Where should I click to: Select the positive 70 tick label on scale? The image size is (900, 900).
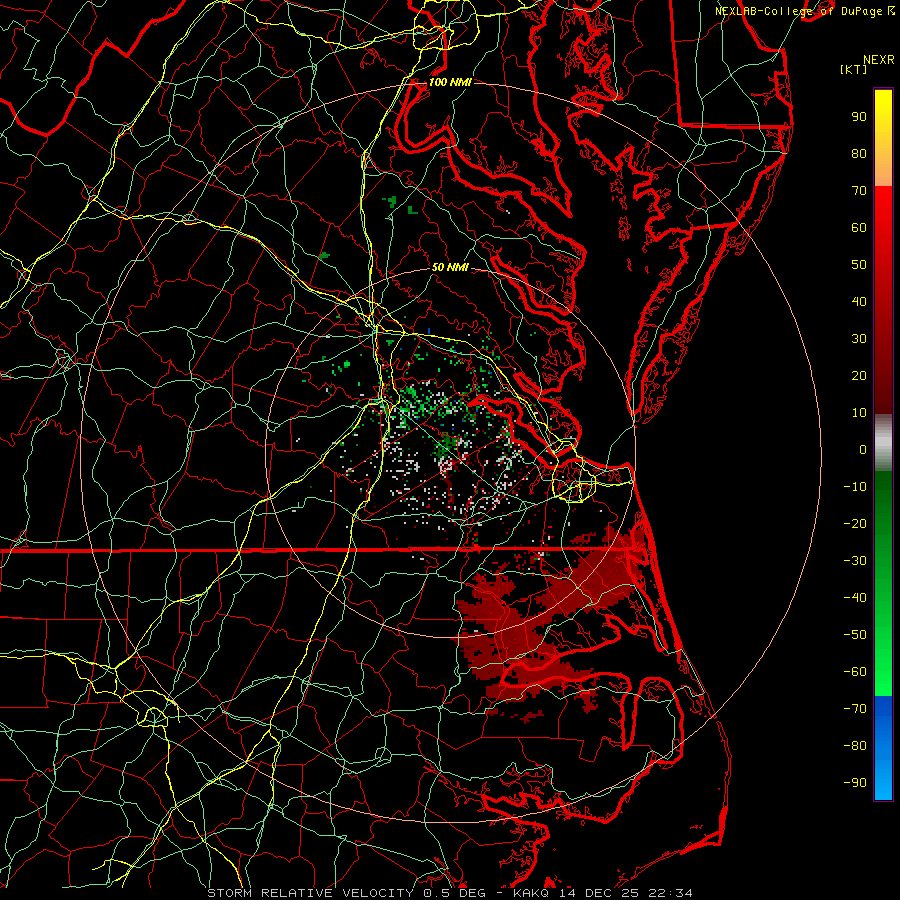(859, 191)
